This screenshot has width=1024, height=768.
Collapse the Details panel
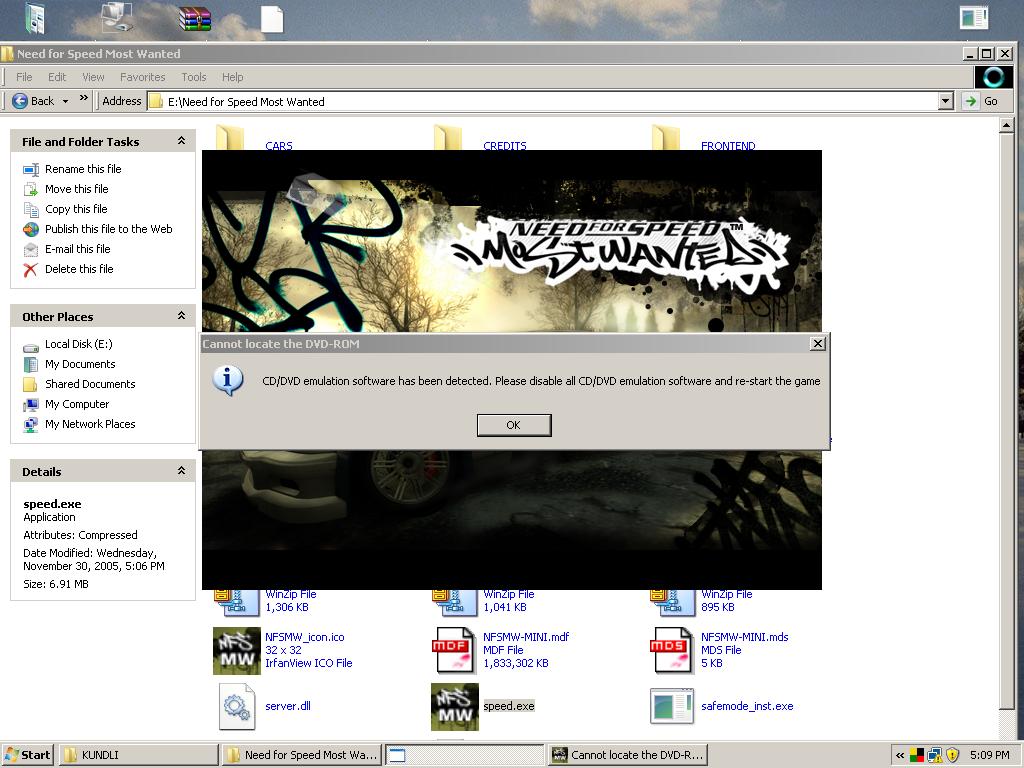[x=182, y=471]
